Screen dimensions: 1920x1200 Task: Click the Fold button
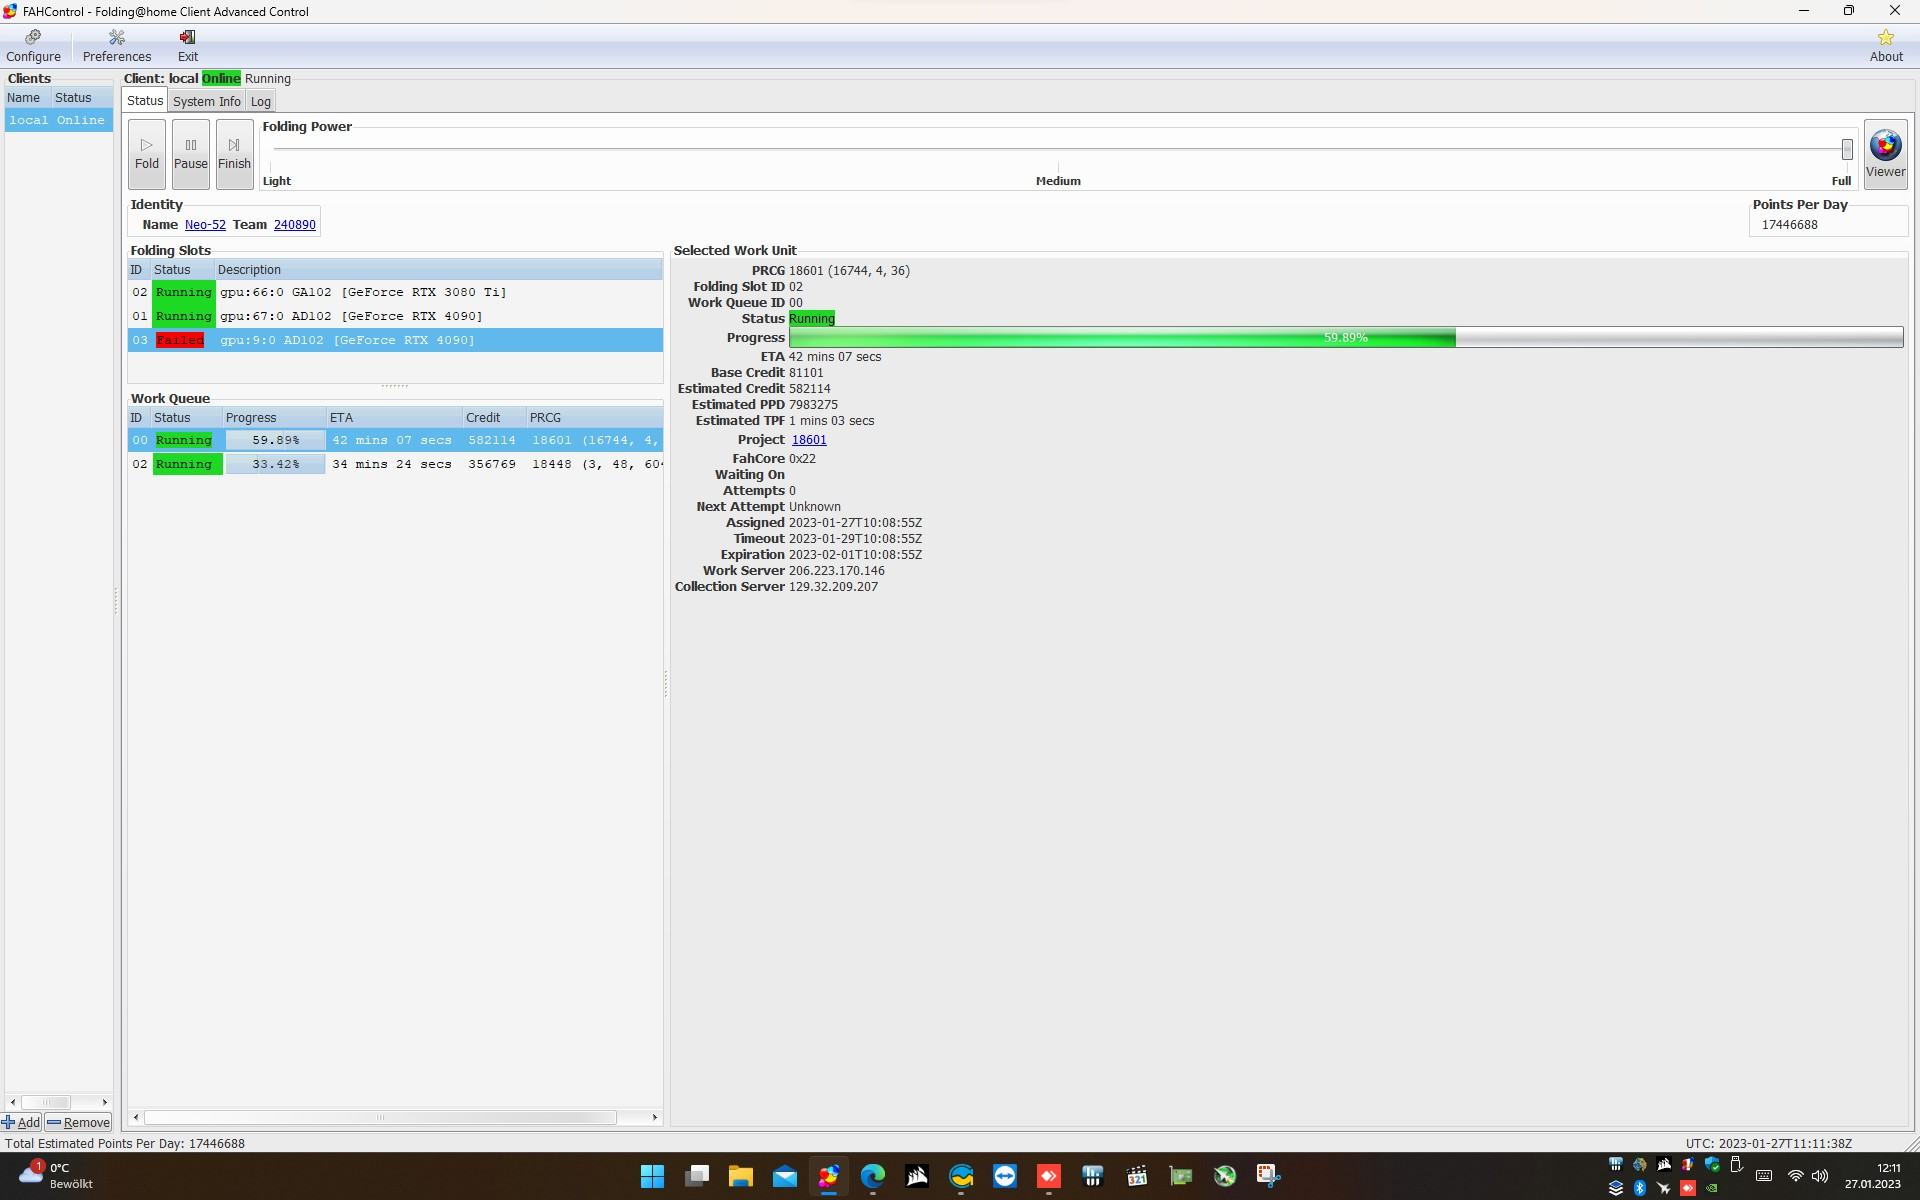pos(147,154)
